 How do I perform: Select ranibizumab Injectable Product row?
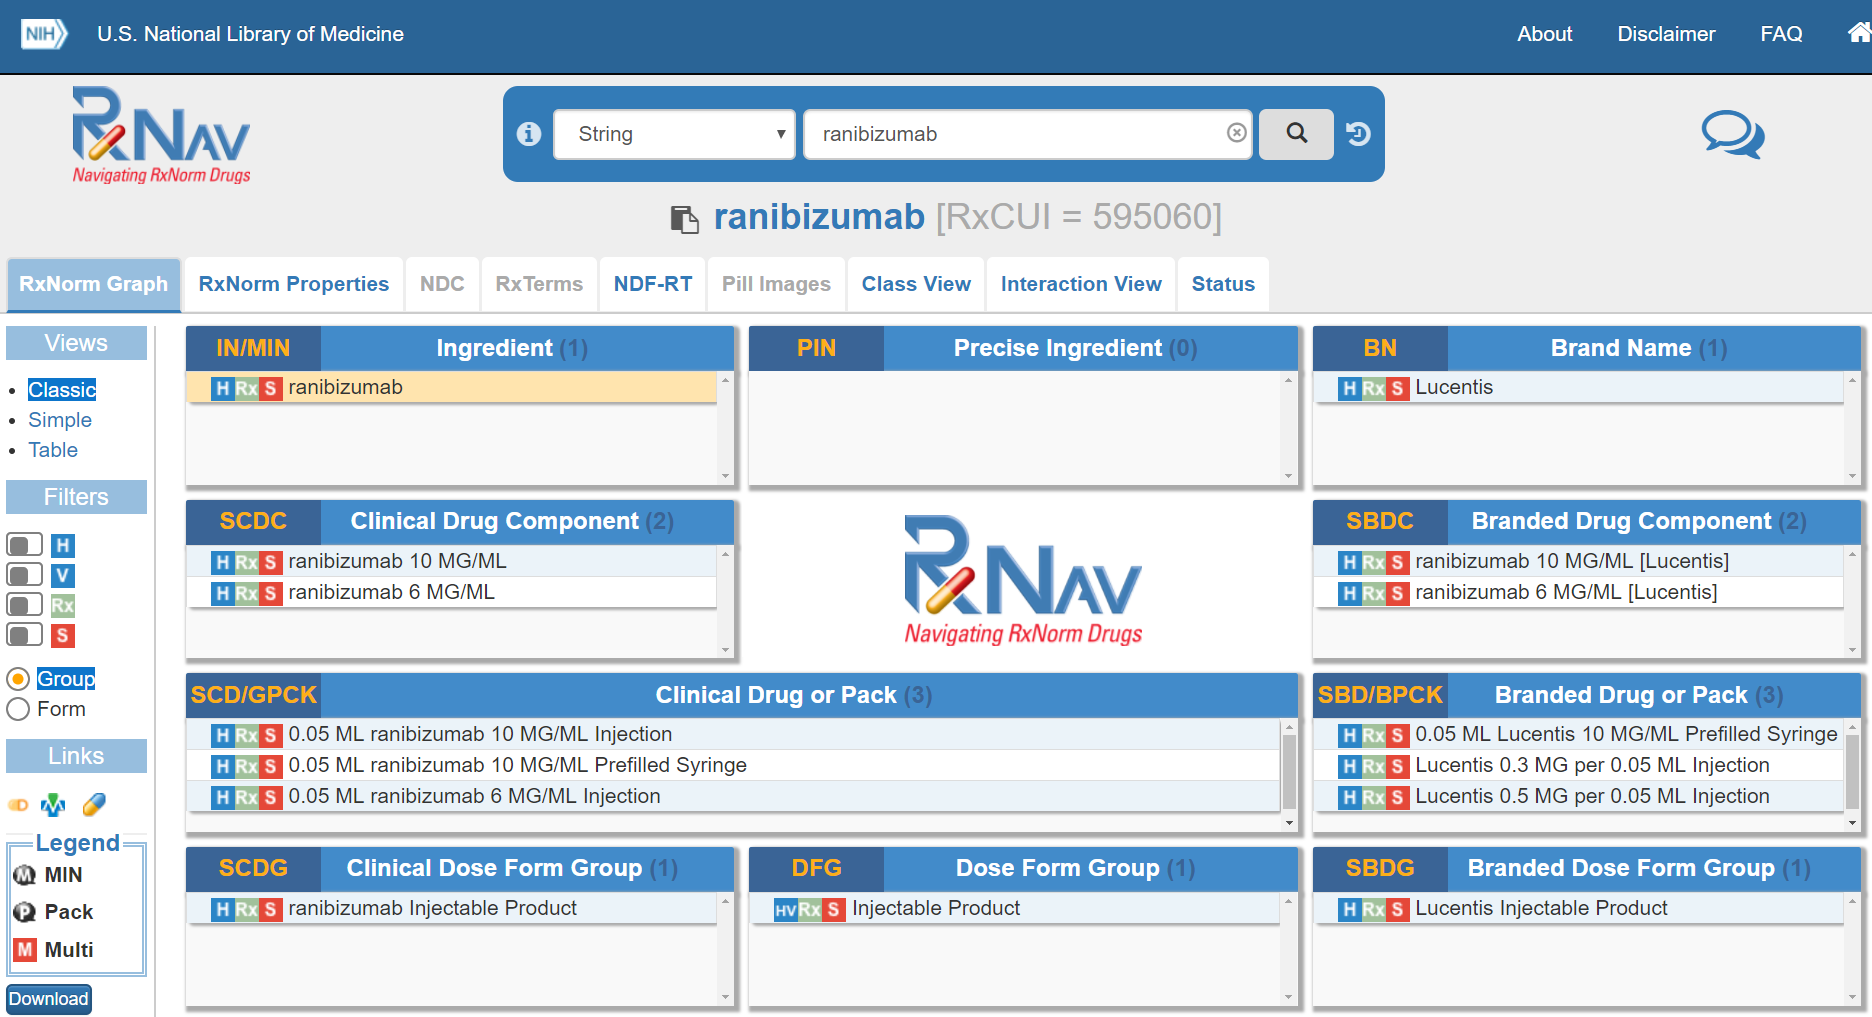tap(452, 909)
